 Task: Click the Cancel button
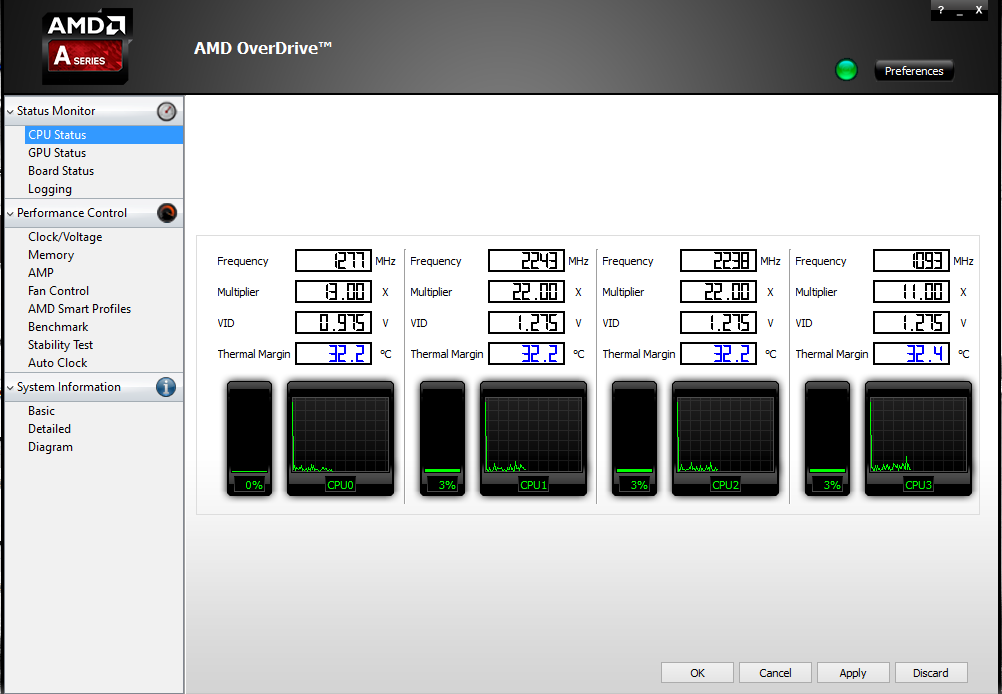pos(775,673)
